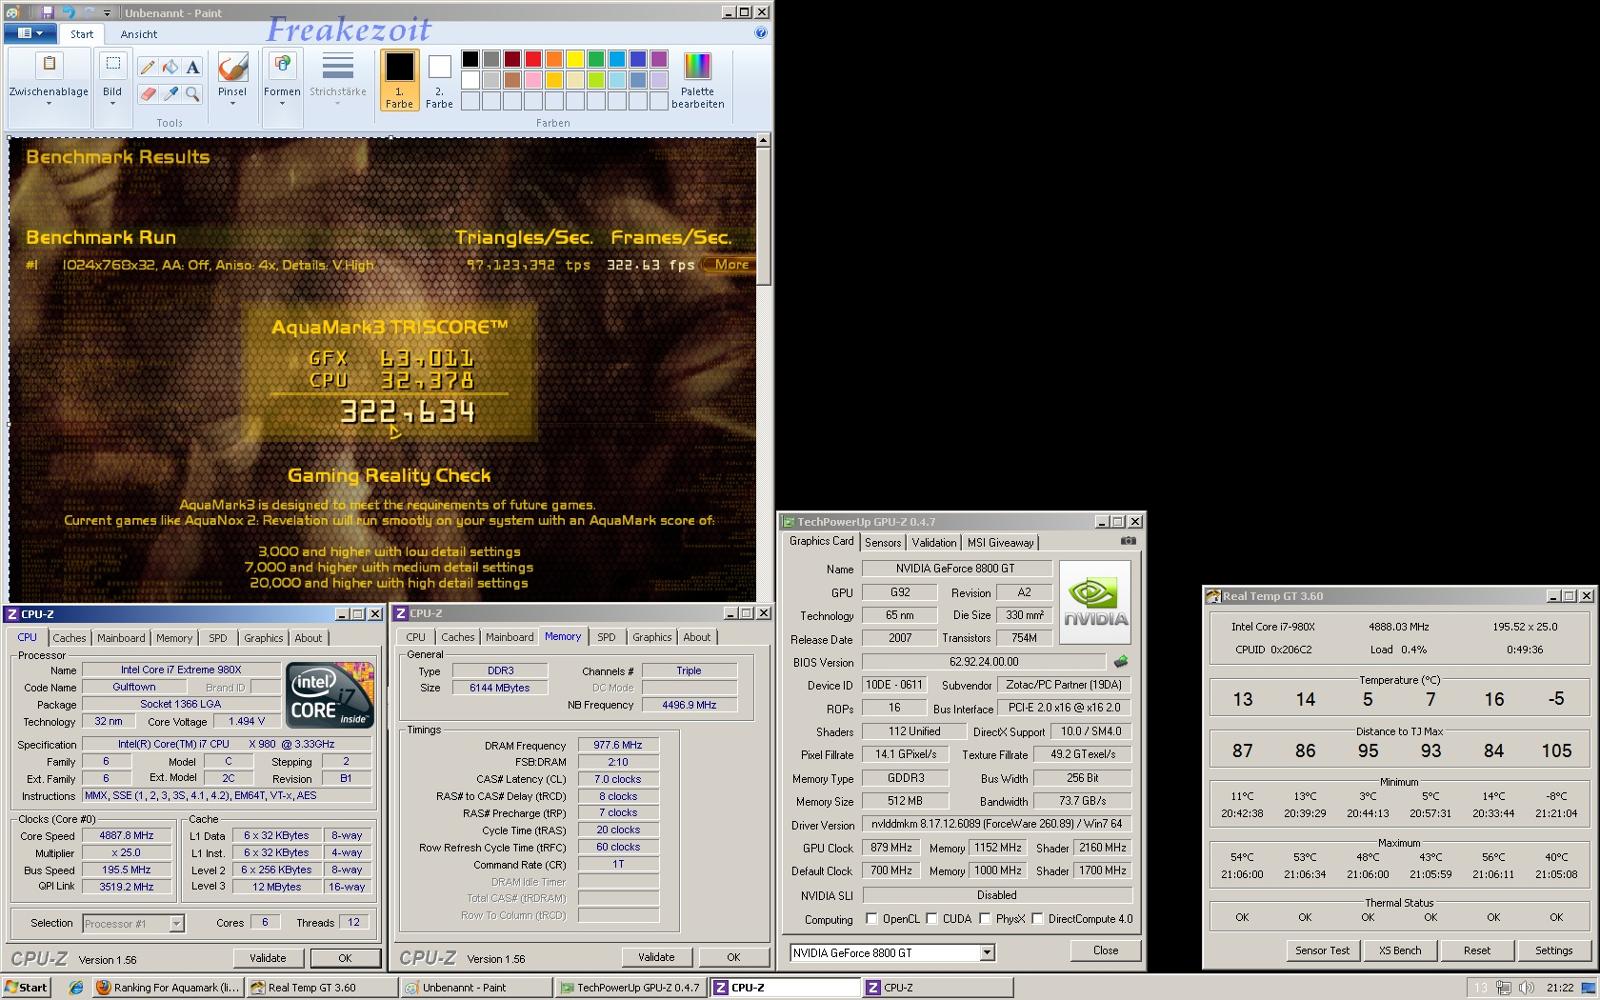
Task: Expand the Formen dropdown arrow
Action: [282, 104]
